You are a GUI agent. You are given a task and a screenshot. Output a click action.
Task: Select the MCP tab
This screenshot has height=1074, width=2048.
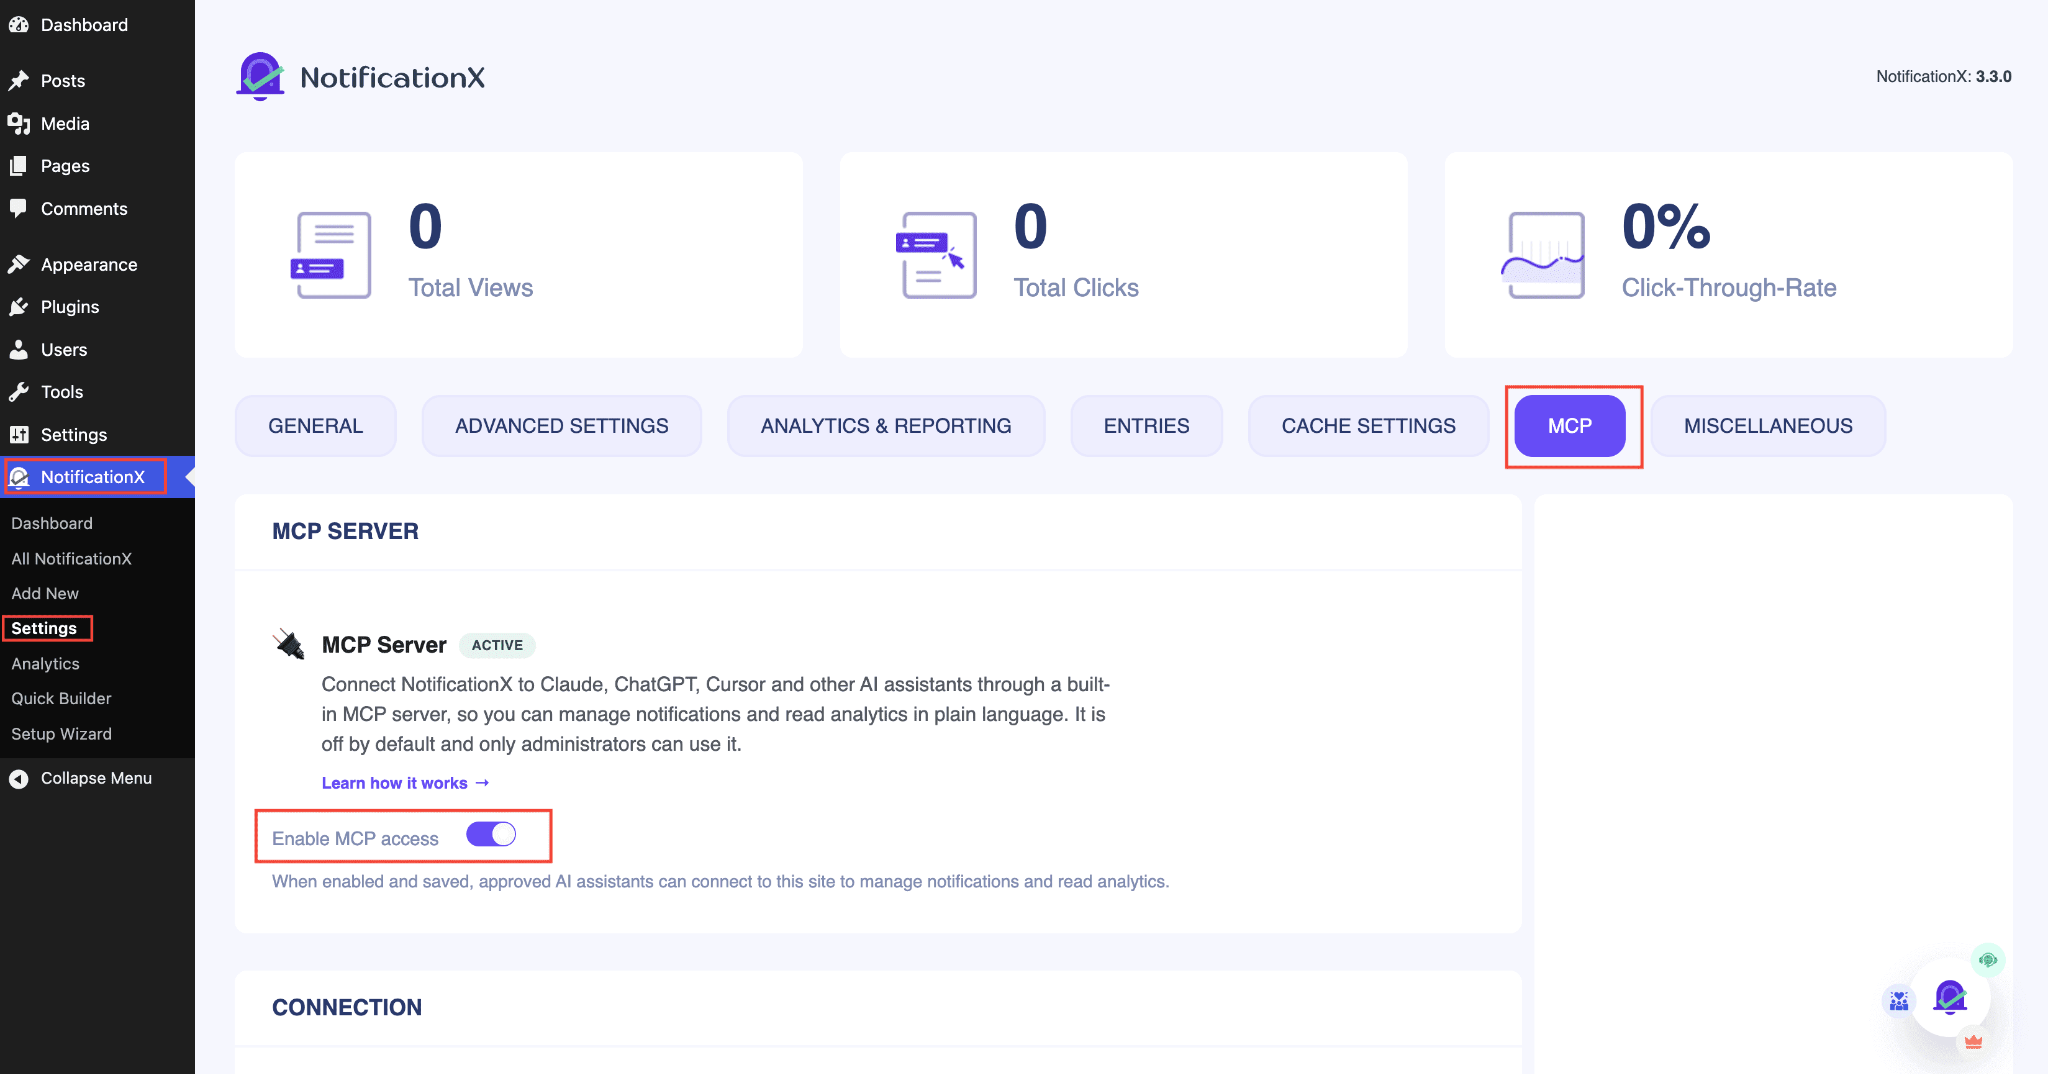click(x=1570, y=426)
